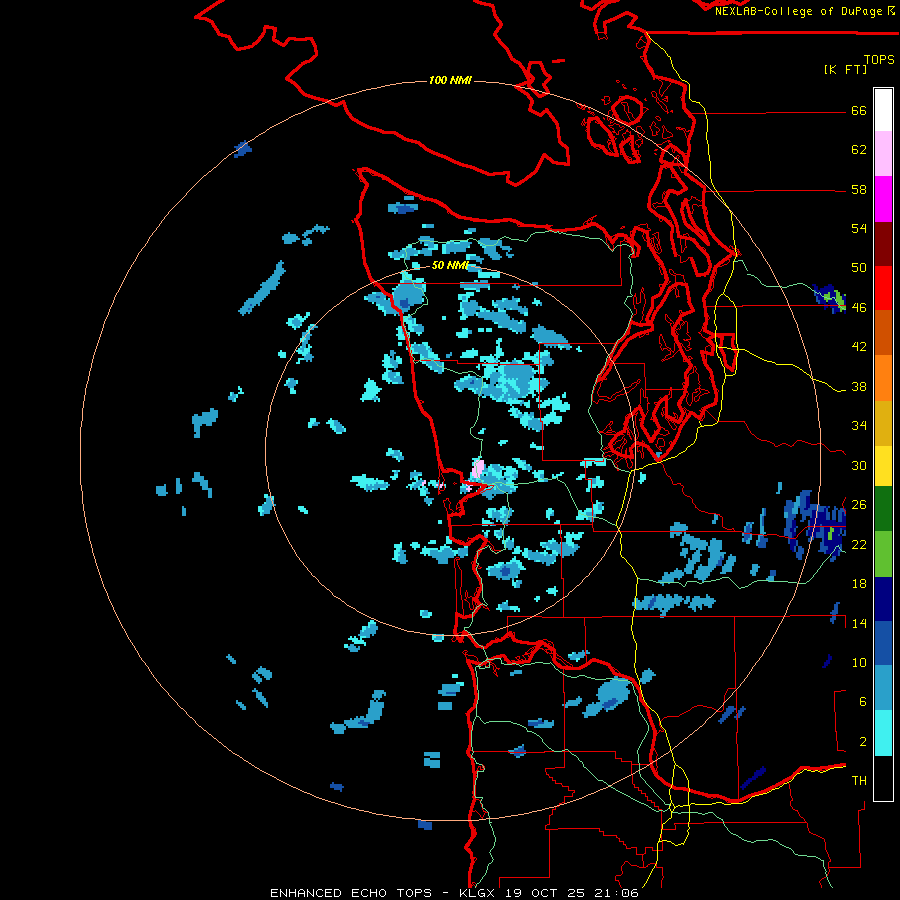This screenshot has height=900, width=900.
Task: Click the '[K FT]' units label
Action: [845, 69]
